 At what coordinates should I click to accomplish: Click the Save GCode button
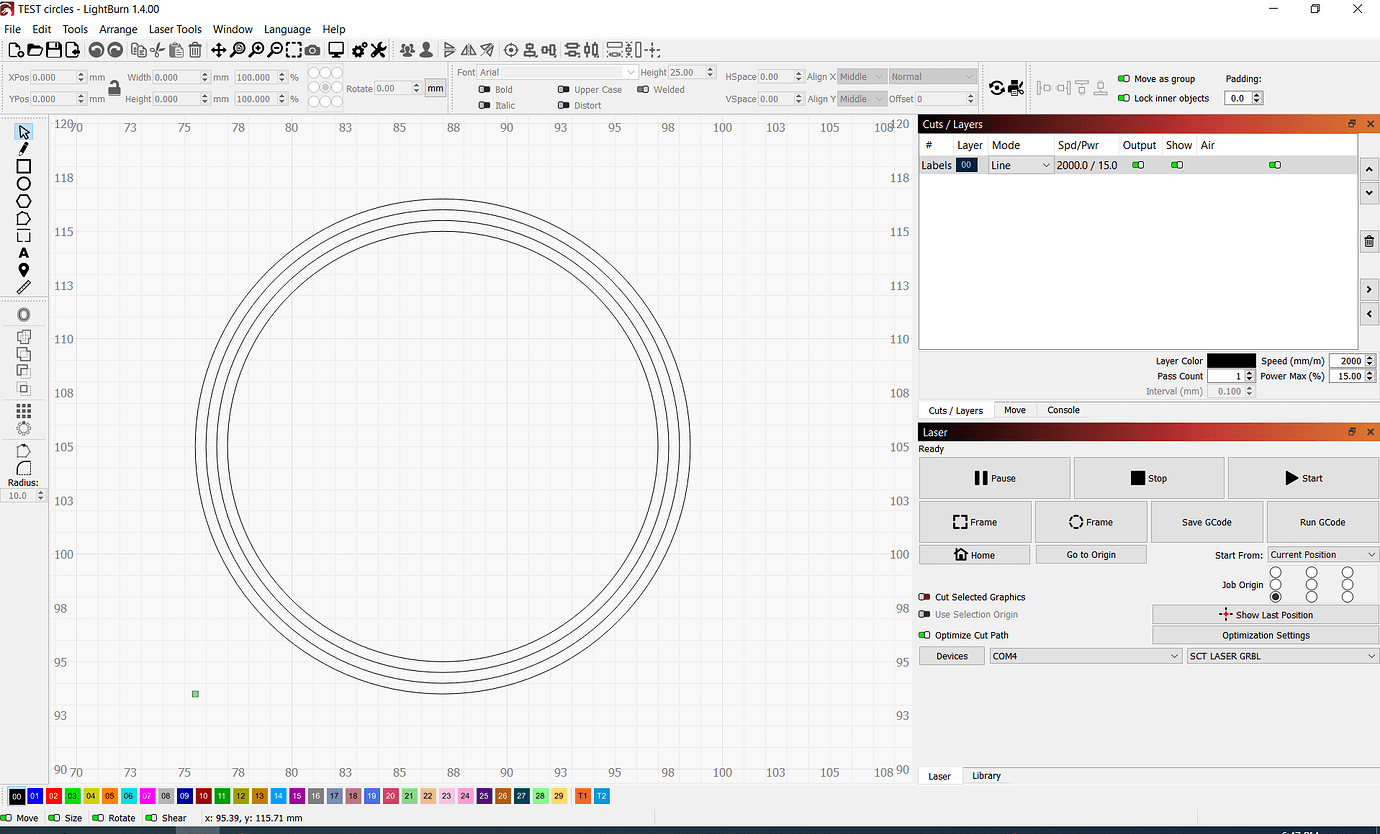click(x=1207, y=521)
